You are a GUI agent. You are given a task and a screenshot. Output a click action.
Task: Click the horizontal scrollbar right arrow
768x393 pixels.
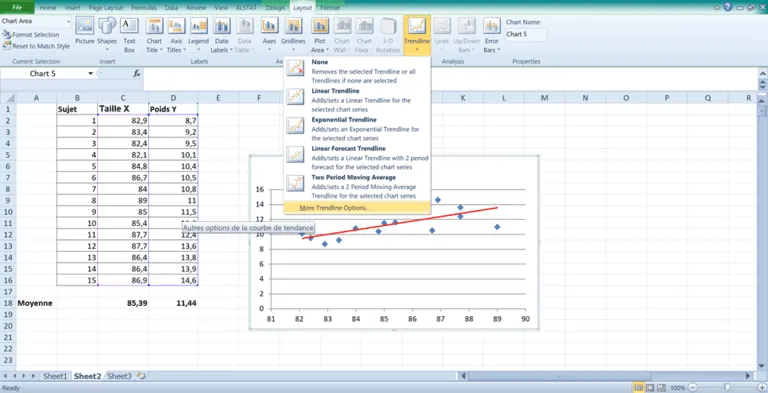748,376
